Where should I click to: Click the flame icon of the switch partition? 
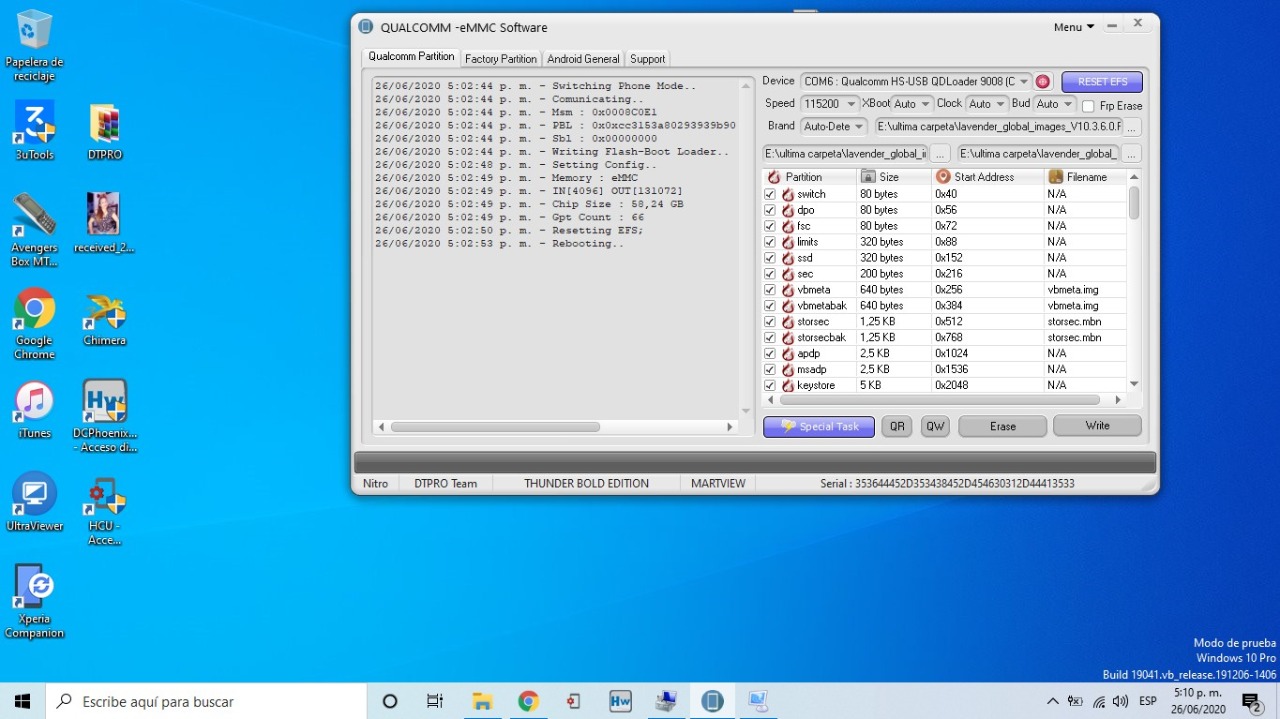(788, 194)
